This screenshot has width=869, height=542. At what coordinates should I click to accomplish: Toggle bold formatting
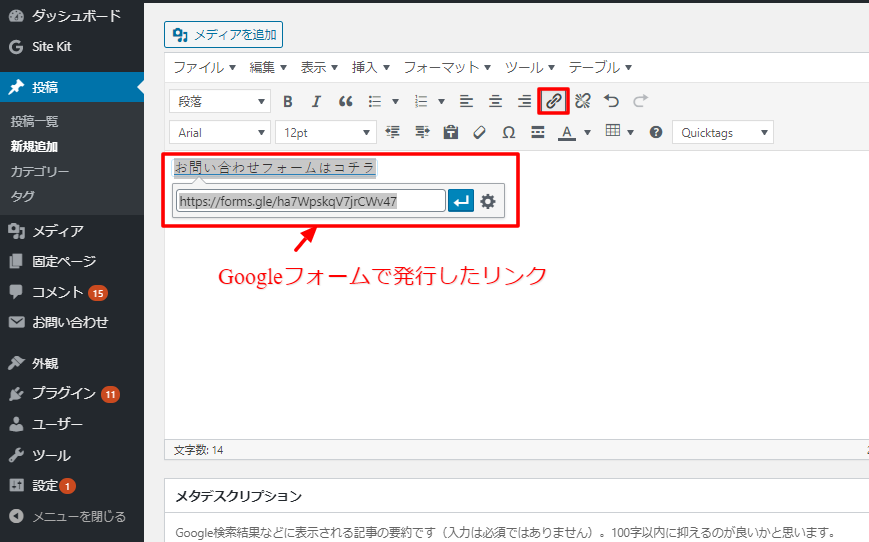point(288,101)
